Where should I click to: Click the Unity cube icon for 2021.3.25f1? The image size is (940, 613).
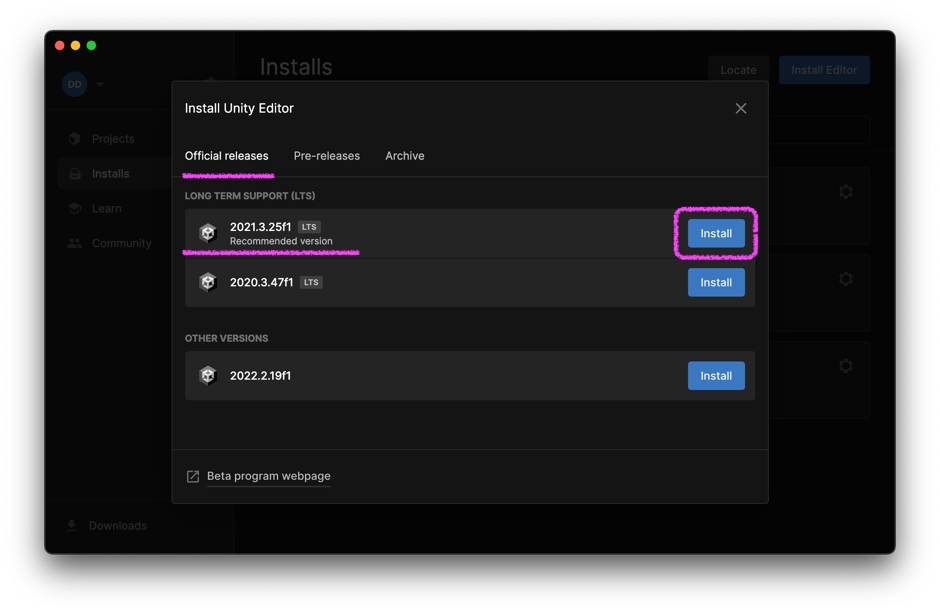pyautogui.click(x=207, y=233)
